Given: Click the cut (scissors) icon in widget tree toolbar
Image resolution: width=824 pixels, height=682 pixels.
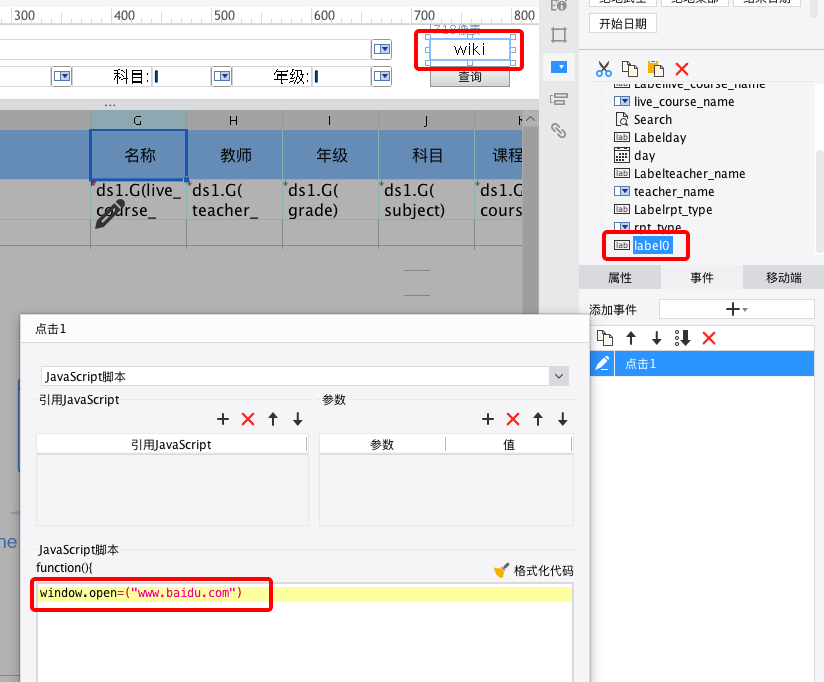Looking at the screenshot, I should [604, 69].
